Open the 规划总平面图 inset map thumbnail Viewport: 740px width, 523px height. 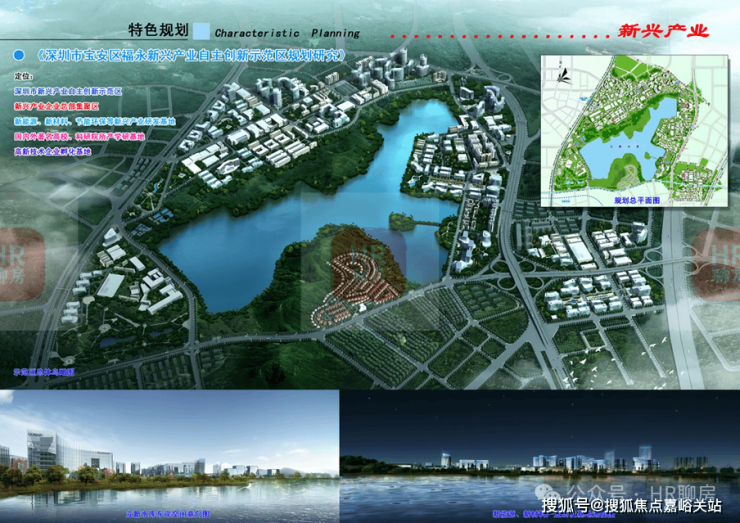click(634, 131)
